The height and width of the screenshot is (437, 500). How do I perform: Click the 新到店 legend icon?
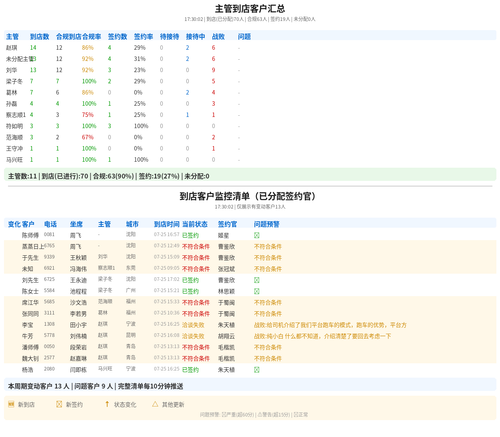coord(11,404)
